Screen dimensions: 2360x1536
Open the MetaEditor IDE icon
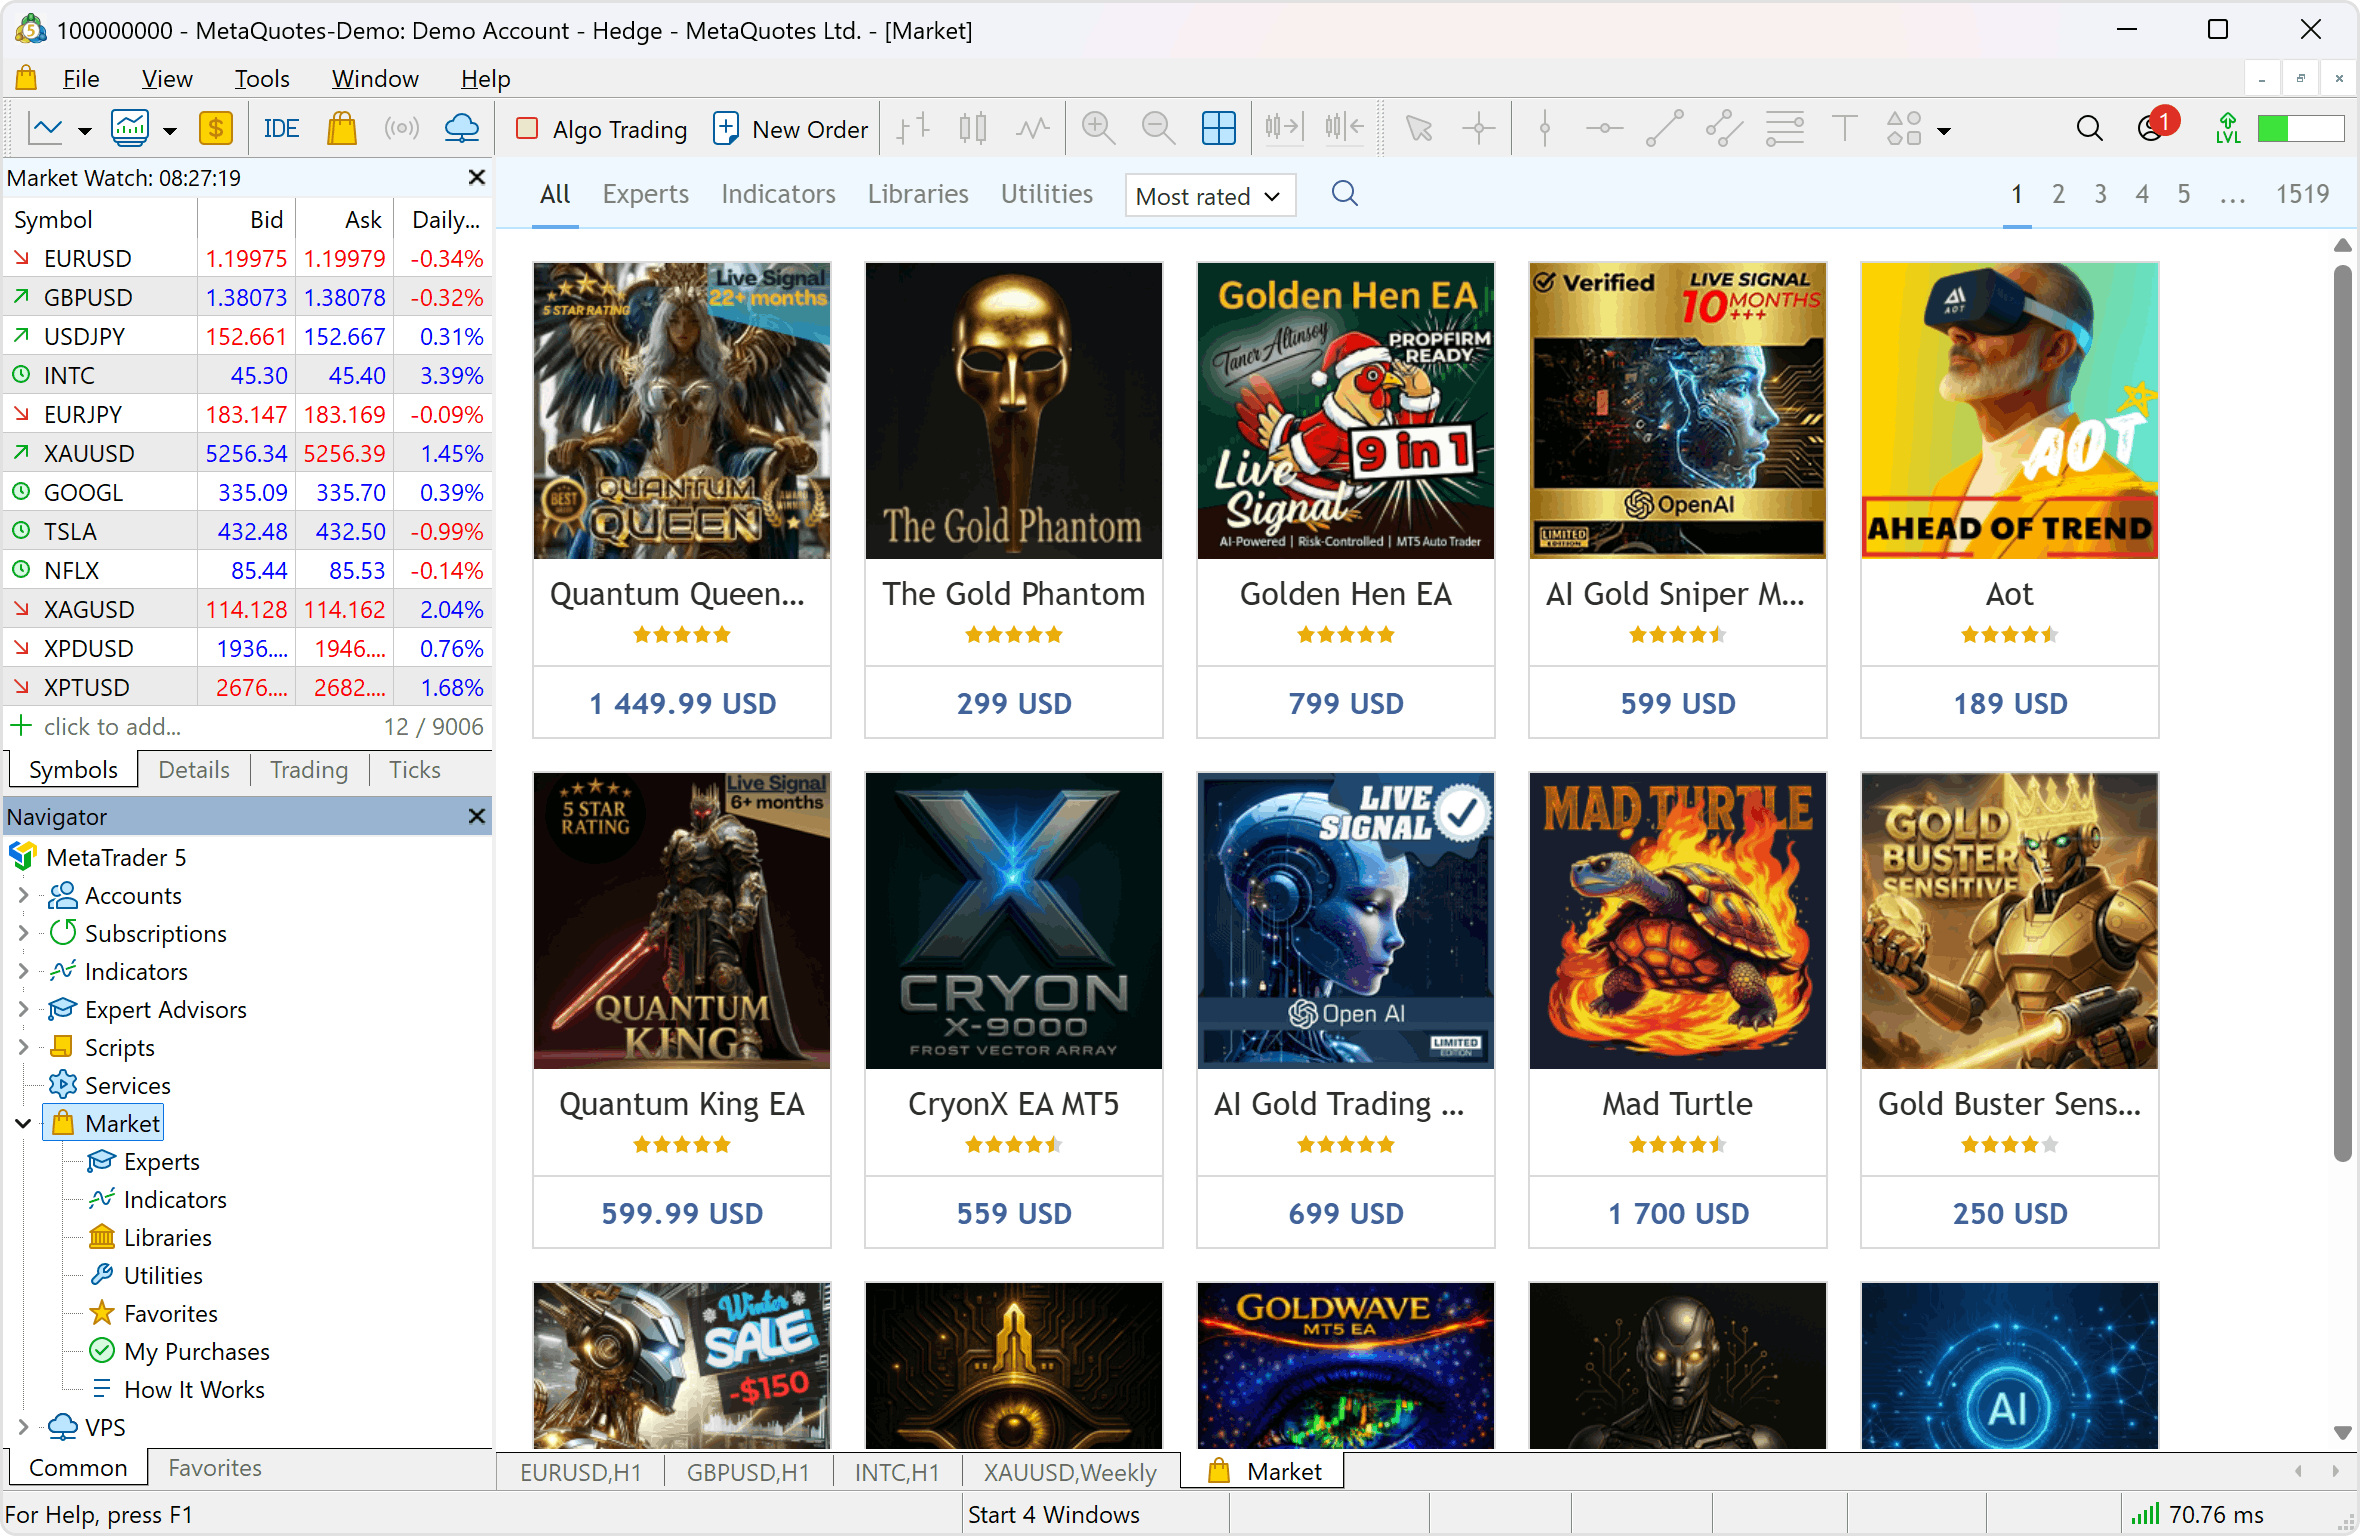pyautogui.click(x=281, y=129)
